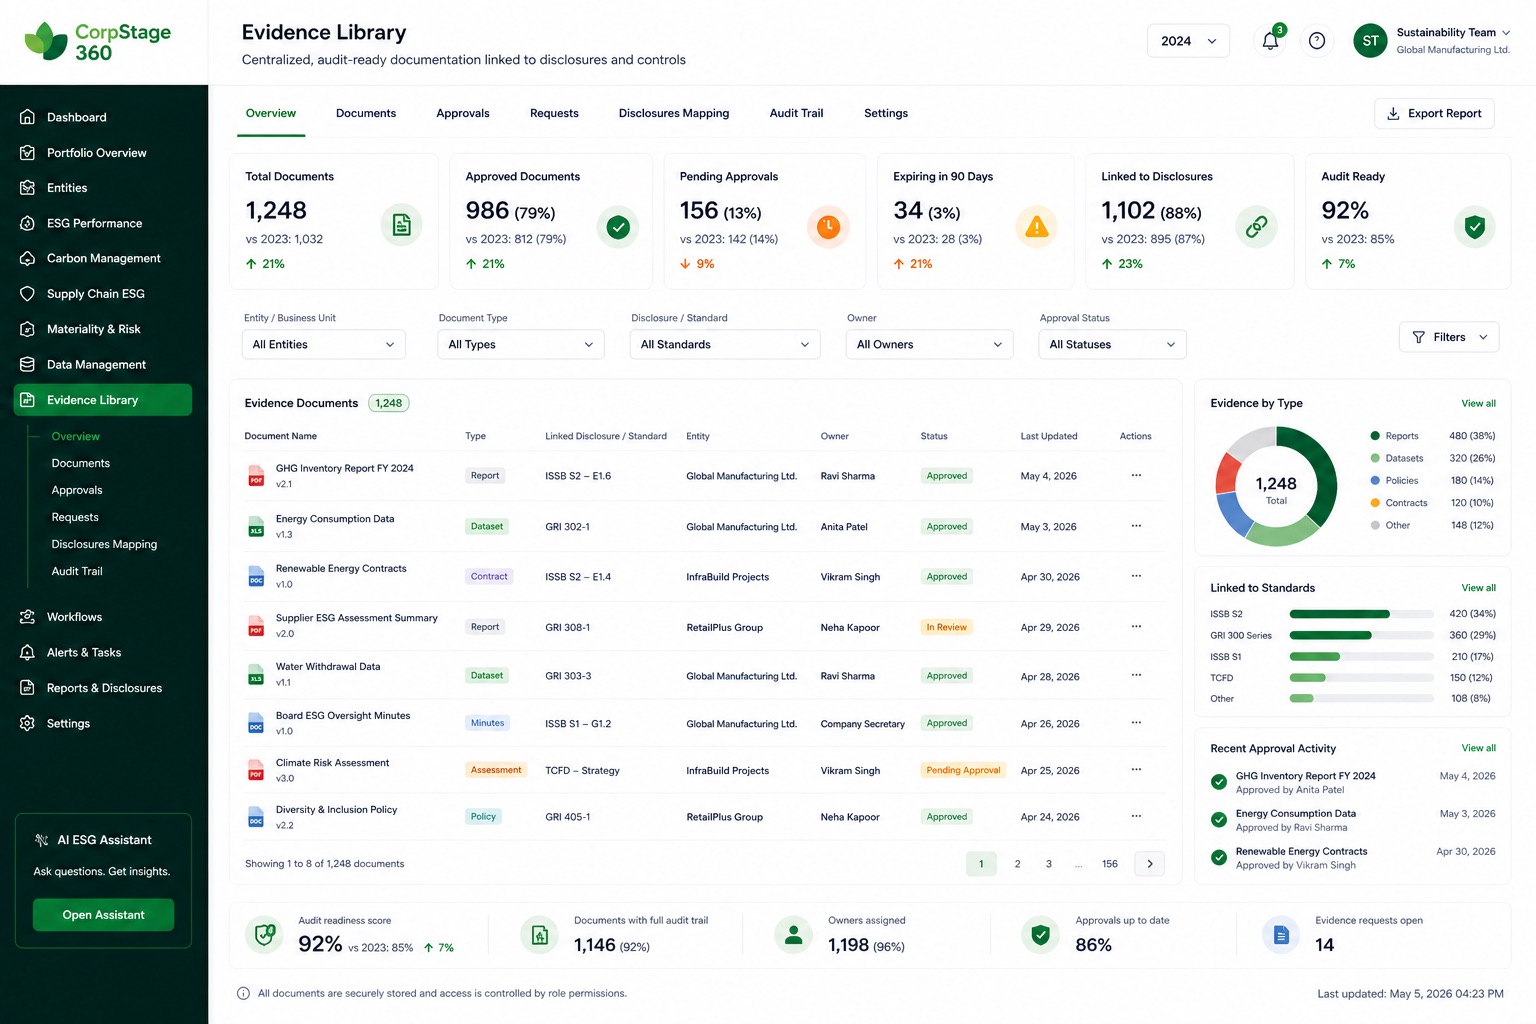The height and width of the screenshot is (1024, 1536).
Task: Click the Open Assistant button
Action: (103, 915)
